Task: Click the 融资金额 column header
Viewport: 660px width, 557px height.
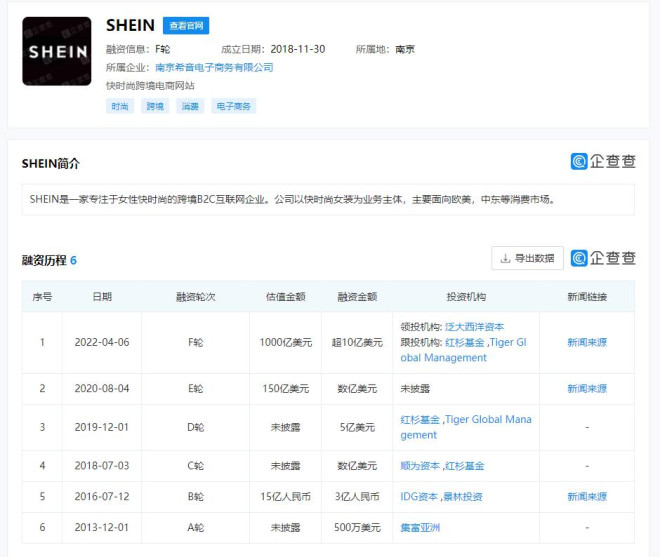Action: [x=357, y=296]
